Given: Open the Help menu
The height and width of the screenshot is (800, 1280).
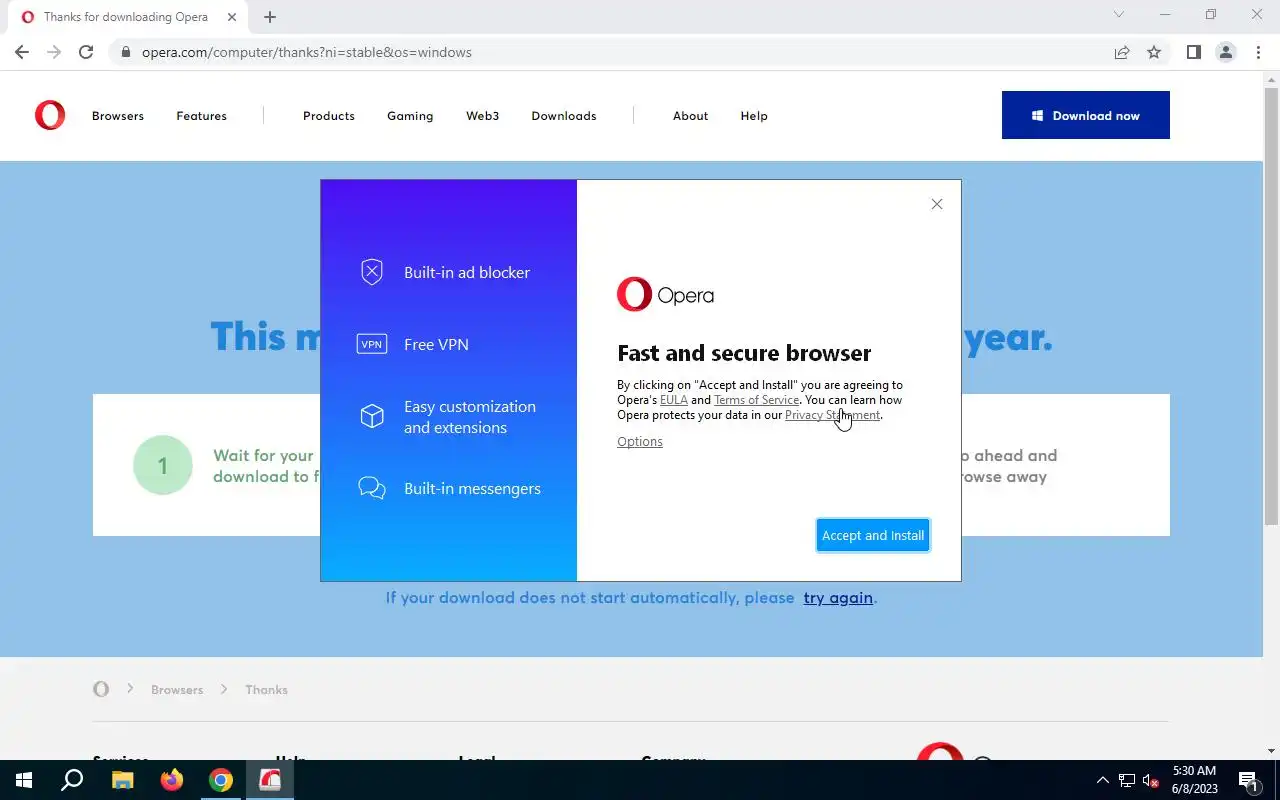Looking at the screenshot, I should pyautogui.click(x=754, y=116).
